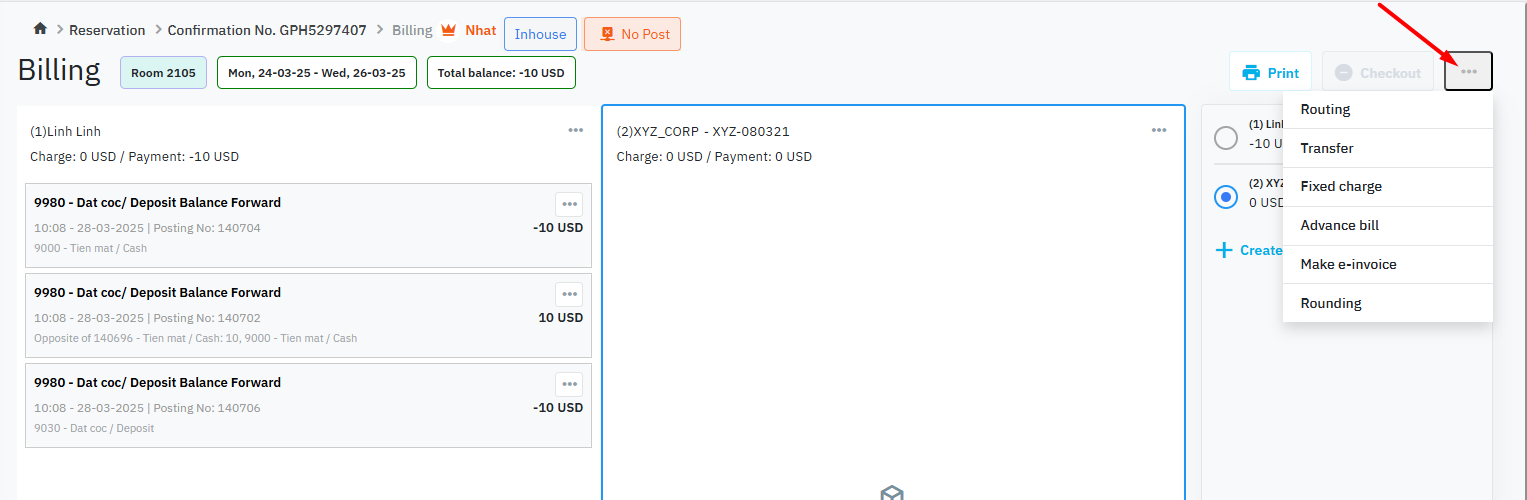Image resolution: width=1527 pixels, height=500 pixels.
Task: Choose Advance bill menu entry
Action: pos(1388,225)
